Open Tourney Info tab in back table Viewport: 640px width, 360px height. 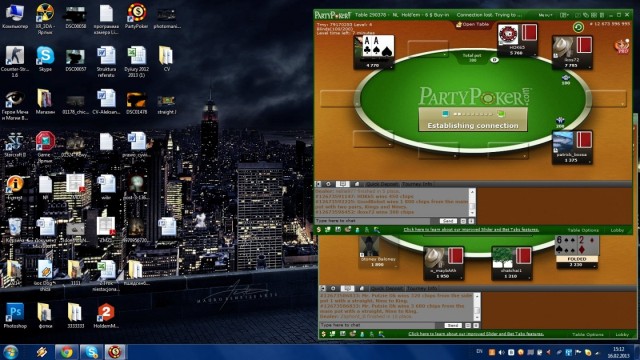point(422,289)
